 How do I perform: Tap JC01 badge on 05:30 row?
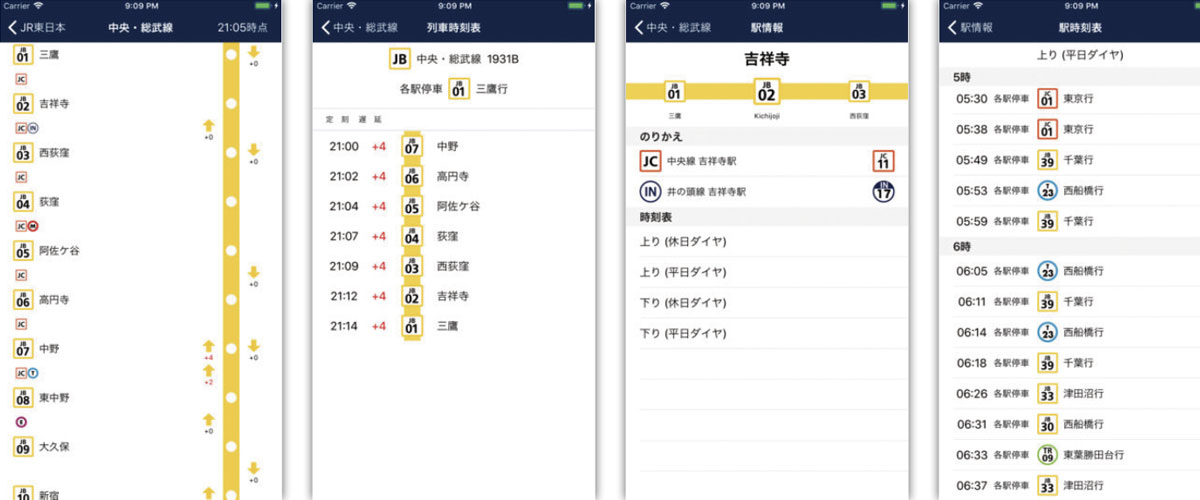(1047, 99)
